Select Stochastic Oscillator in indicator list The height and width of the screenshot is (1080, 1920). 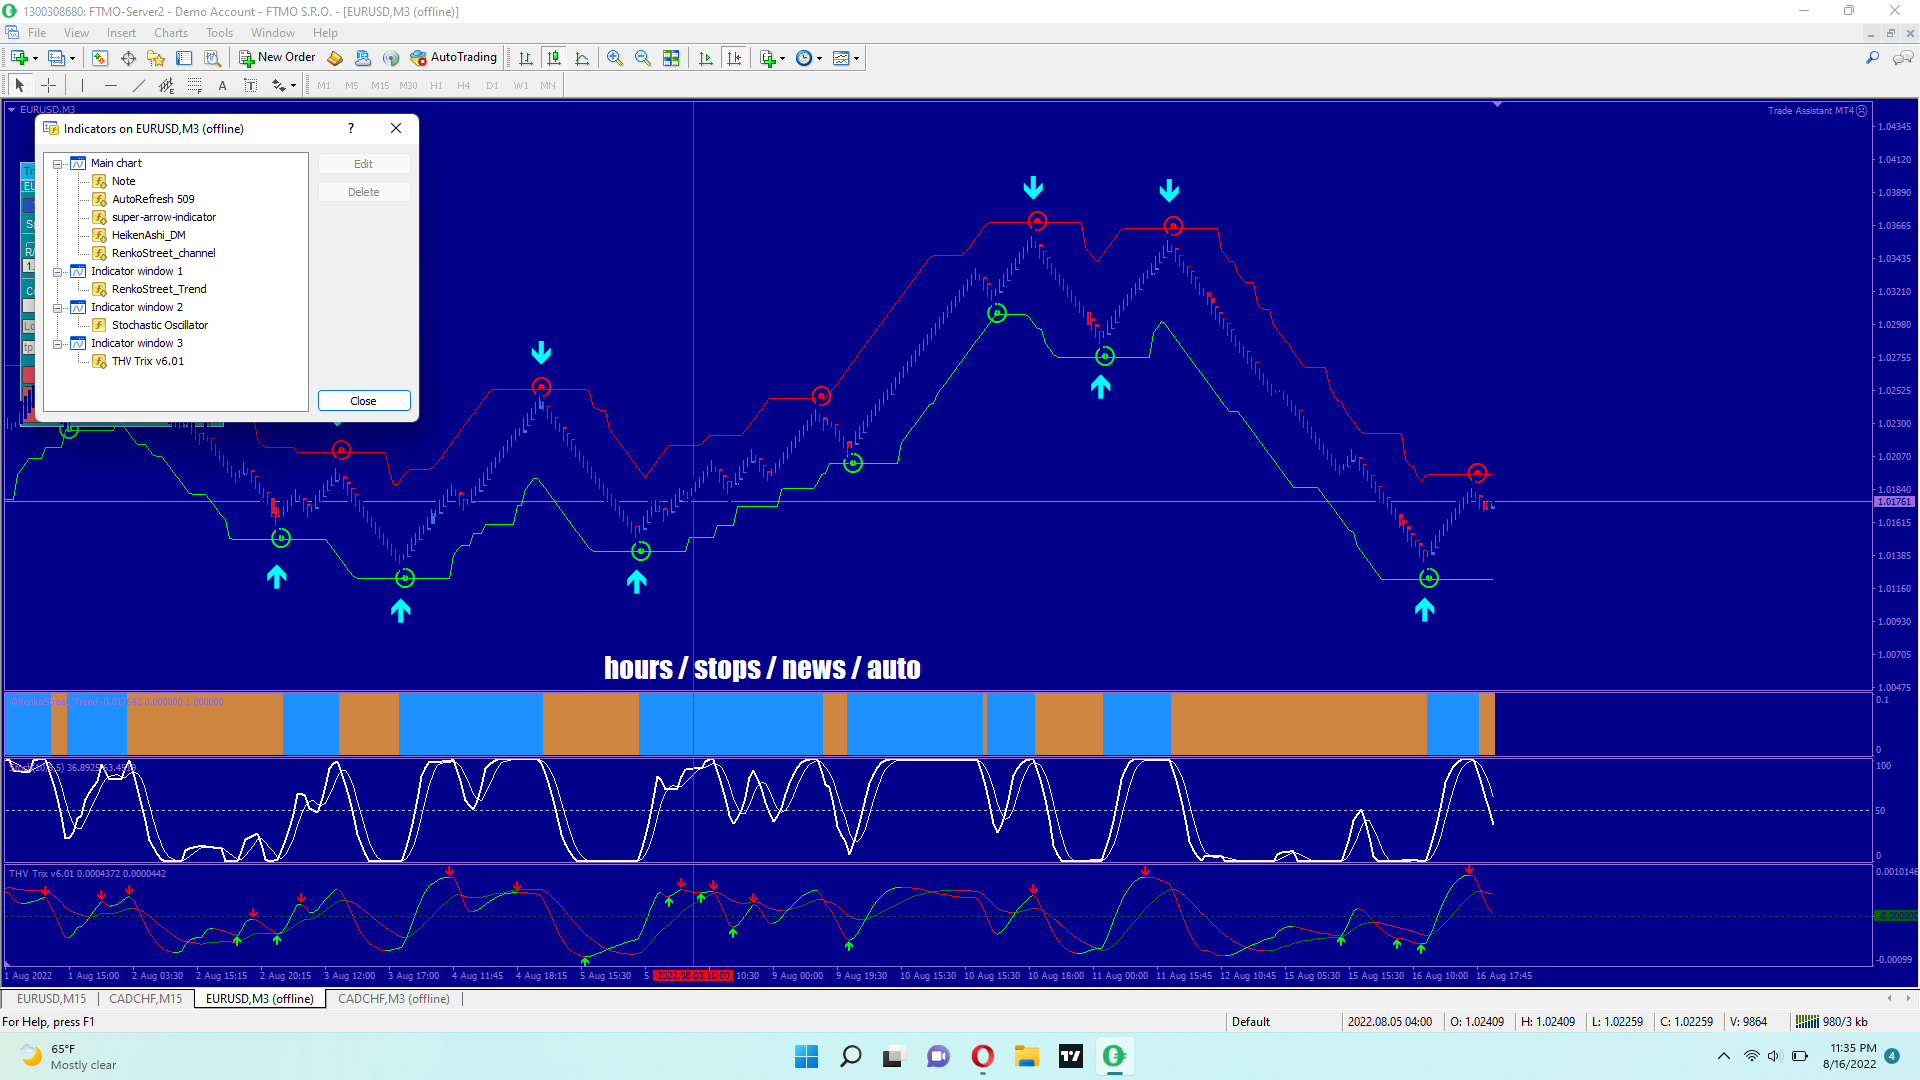pos(160,325)
